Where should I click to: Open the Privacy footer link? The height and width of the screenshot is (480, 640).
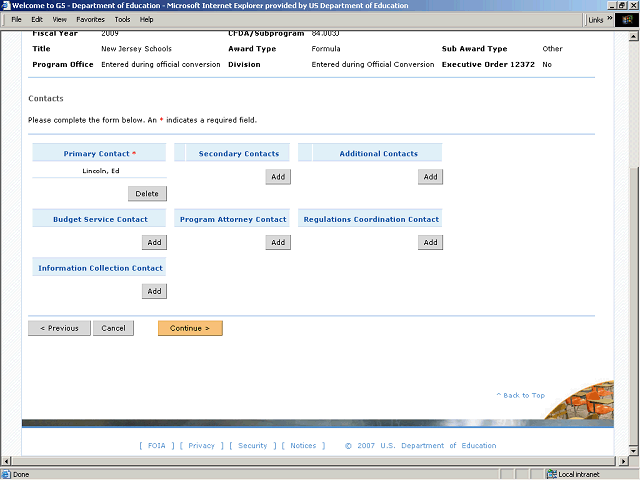tap(201, 445)
